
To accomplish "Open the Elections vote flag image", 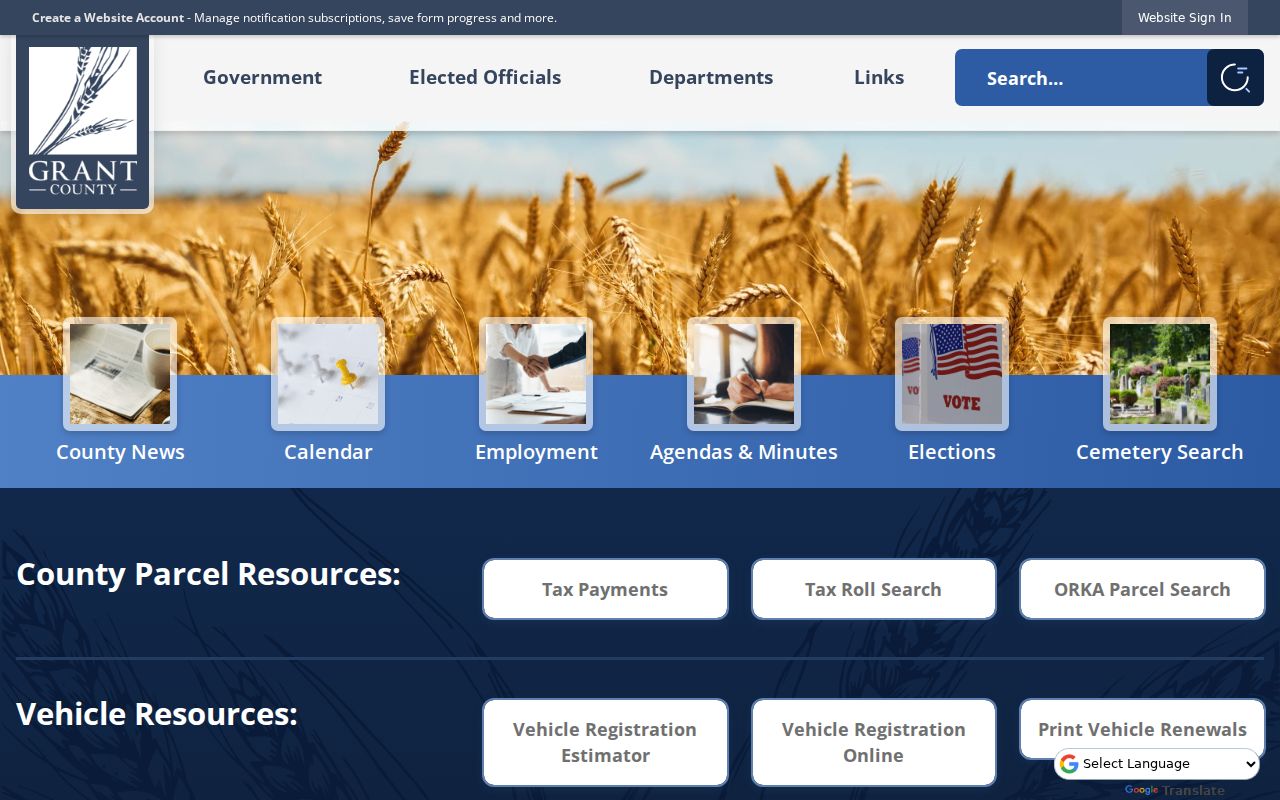I will click(952, 374).
